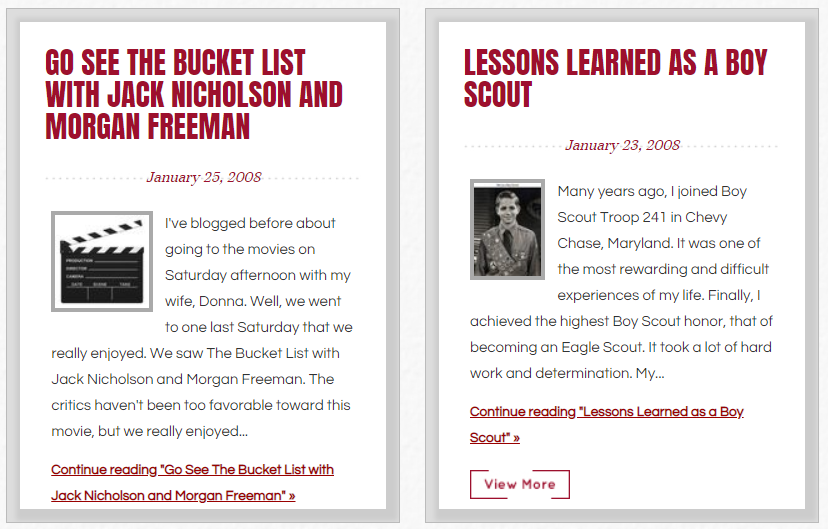Click the Boy Scout portrait photo thumbnail
The width and height of the screenshot is (828, 529).
[x=507, y=230]
